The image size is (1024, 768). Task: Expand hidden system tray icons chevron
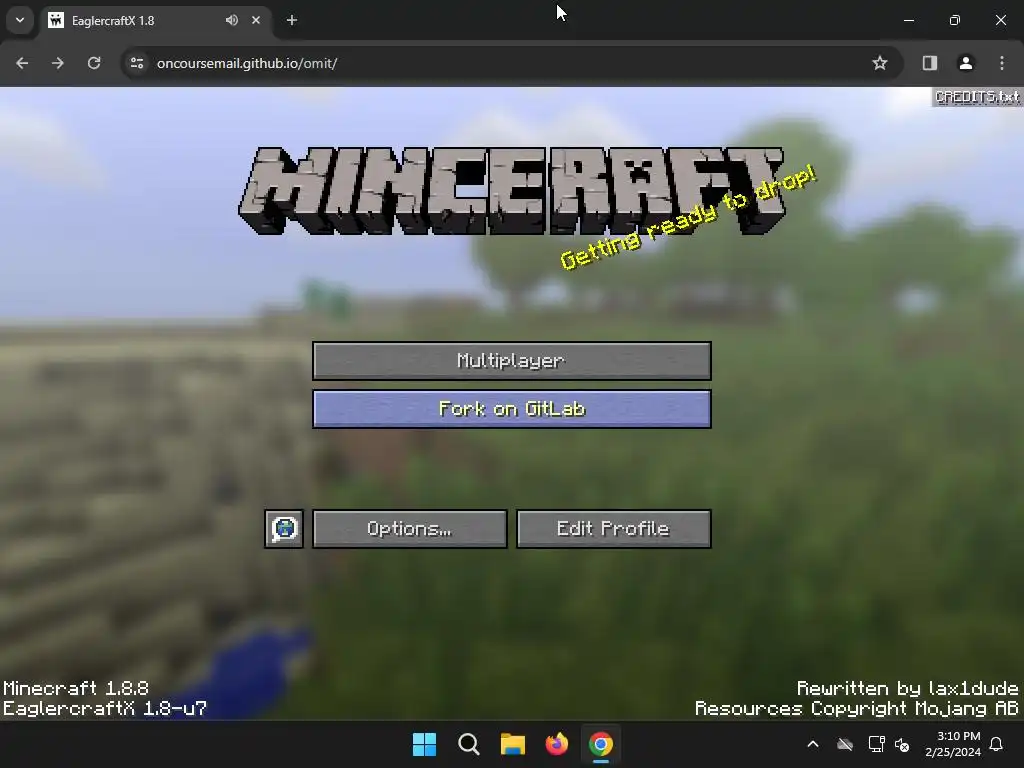pyautogui.click(x=813, y=744)
